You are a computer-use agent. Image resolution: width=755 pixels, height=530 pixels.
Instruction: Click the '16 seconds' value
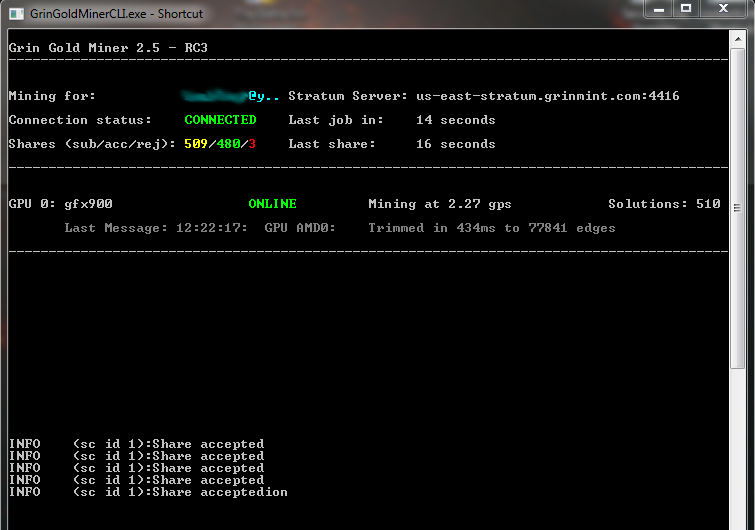click(456, 144)
